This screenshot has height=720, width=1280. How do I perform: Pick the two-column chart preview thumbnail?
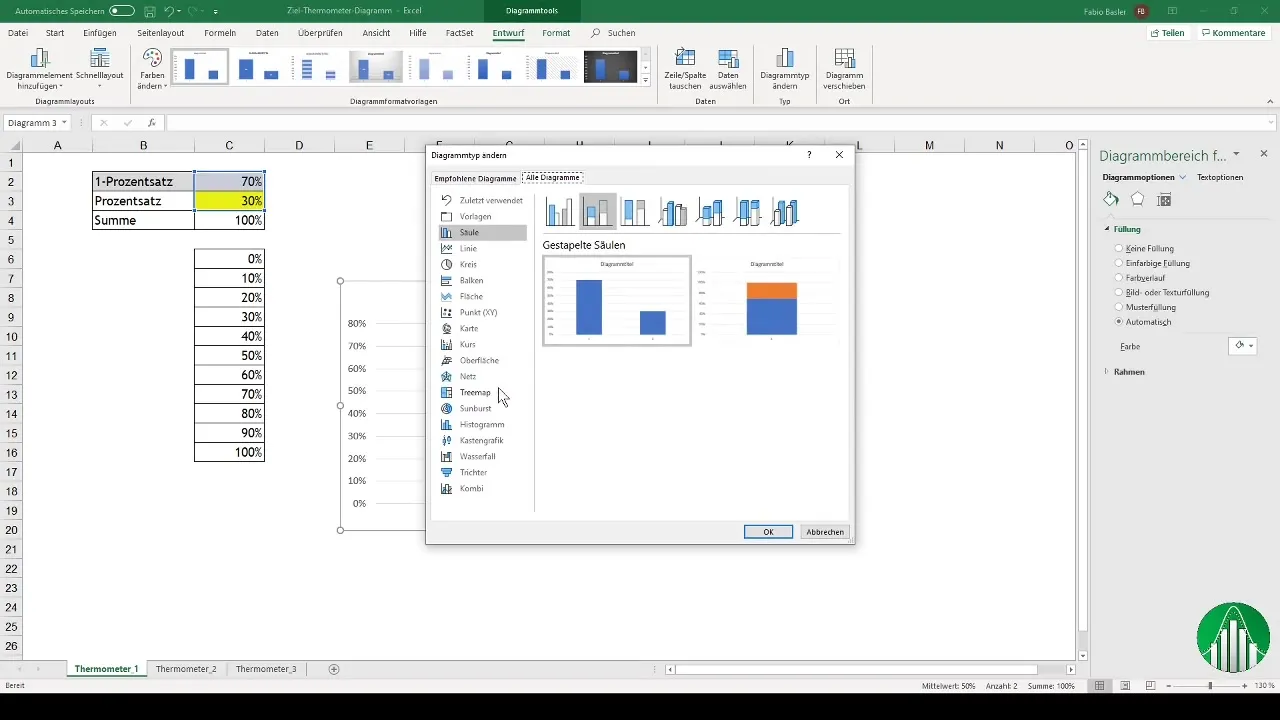pyautogui.click(x=617, y=301)
